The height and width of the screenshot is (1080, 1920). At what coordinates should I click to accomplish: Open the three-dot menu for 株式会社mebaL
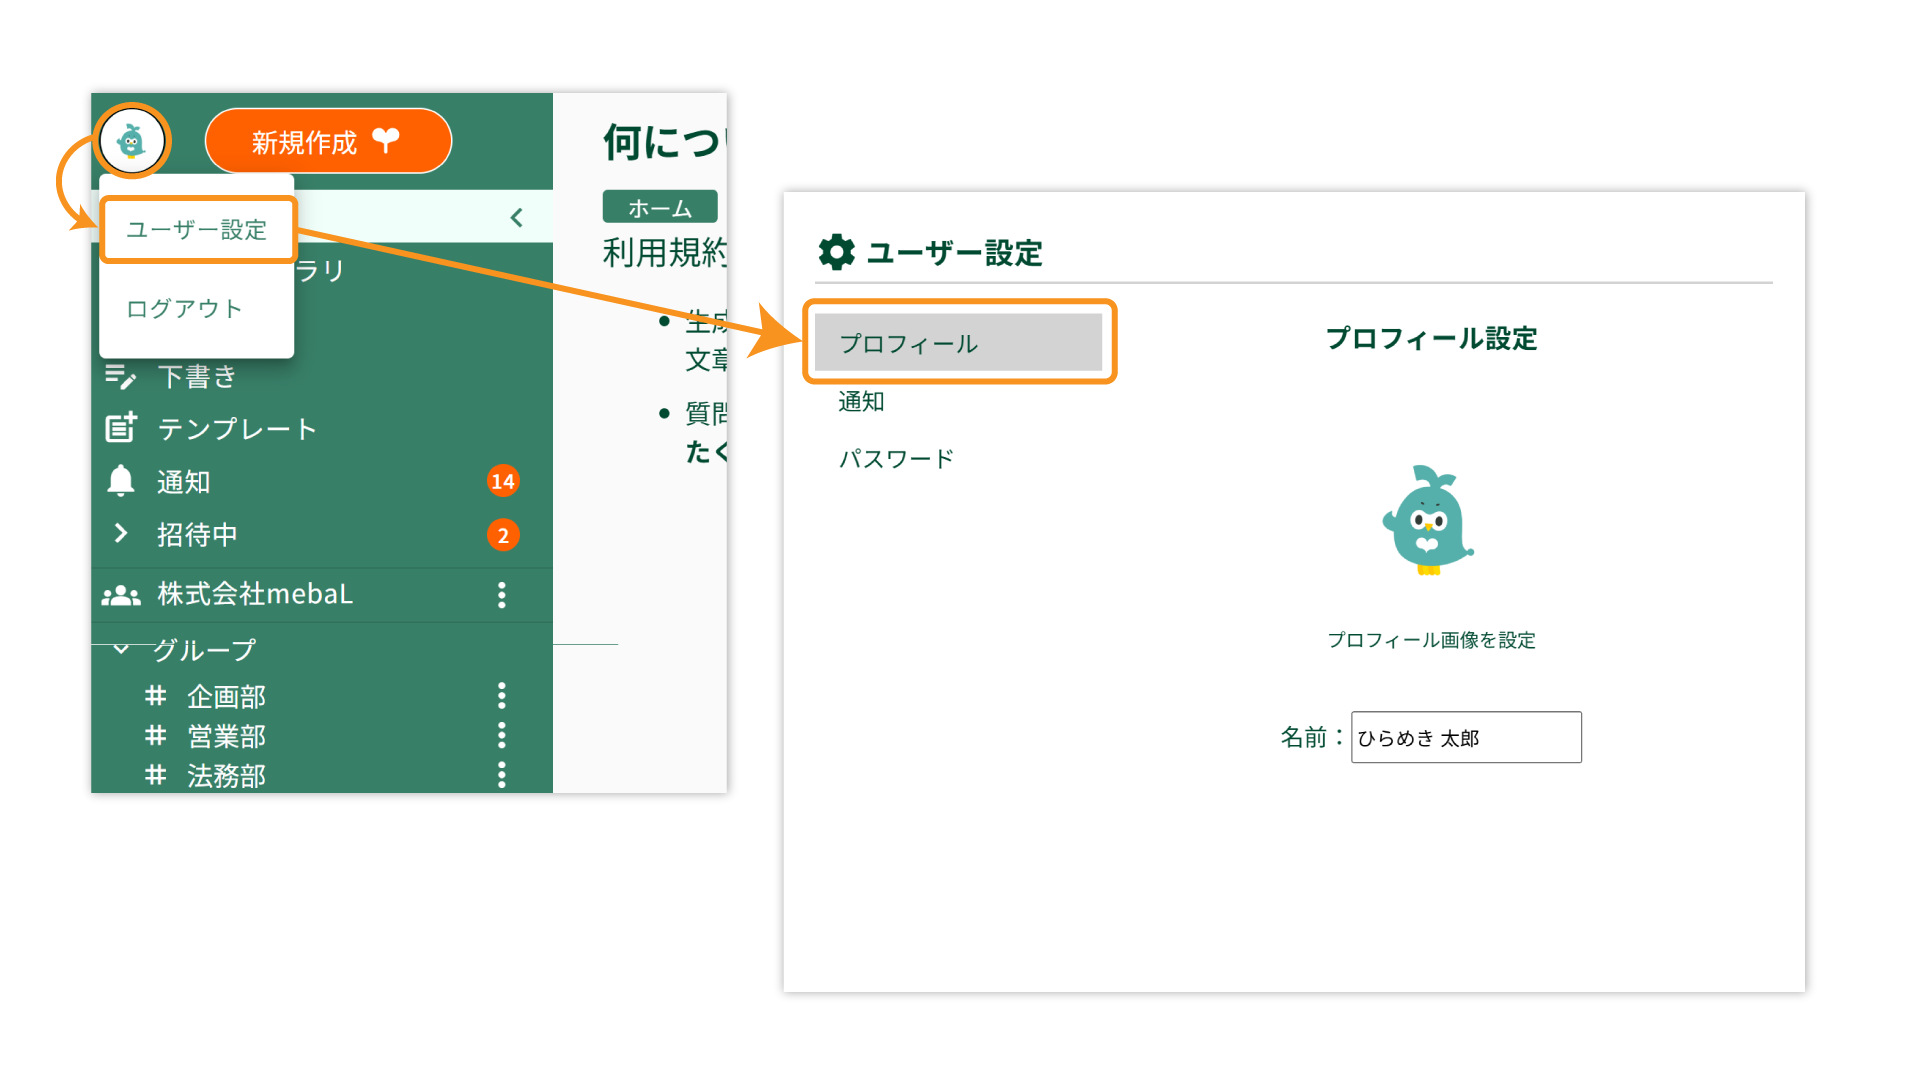[x=502, y=595]
